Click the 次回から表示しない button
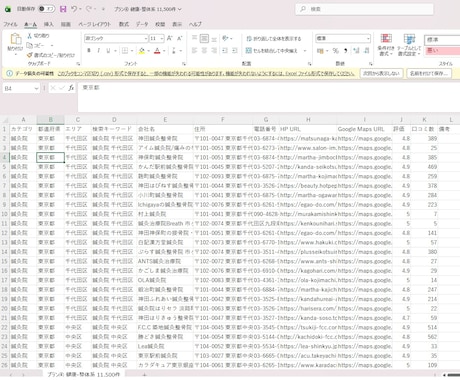This screenshot has width=460, height=380. (381, 73)
